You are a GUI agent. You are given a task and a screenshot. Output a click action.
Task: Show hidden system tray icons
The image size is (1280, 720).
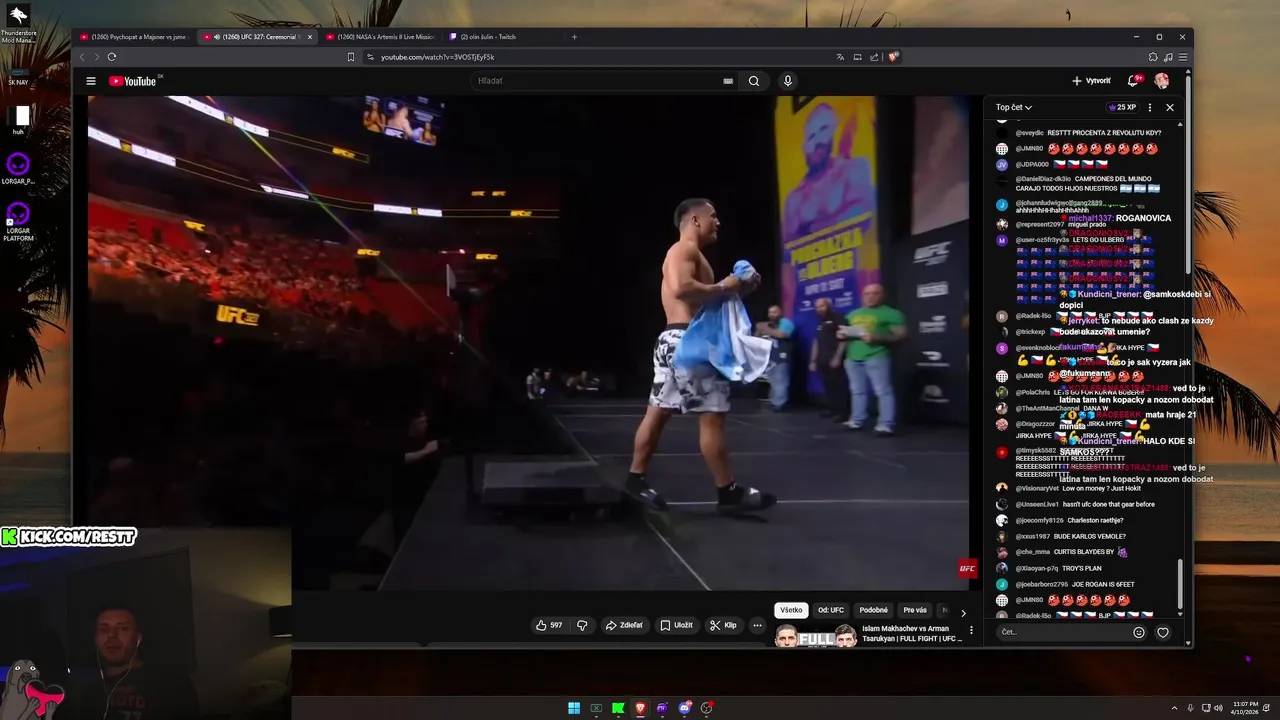pos(1174,708)
